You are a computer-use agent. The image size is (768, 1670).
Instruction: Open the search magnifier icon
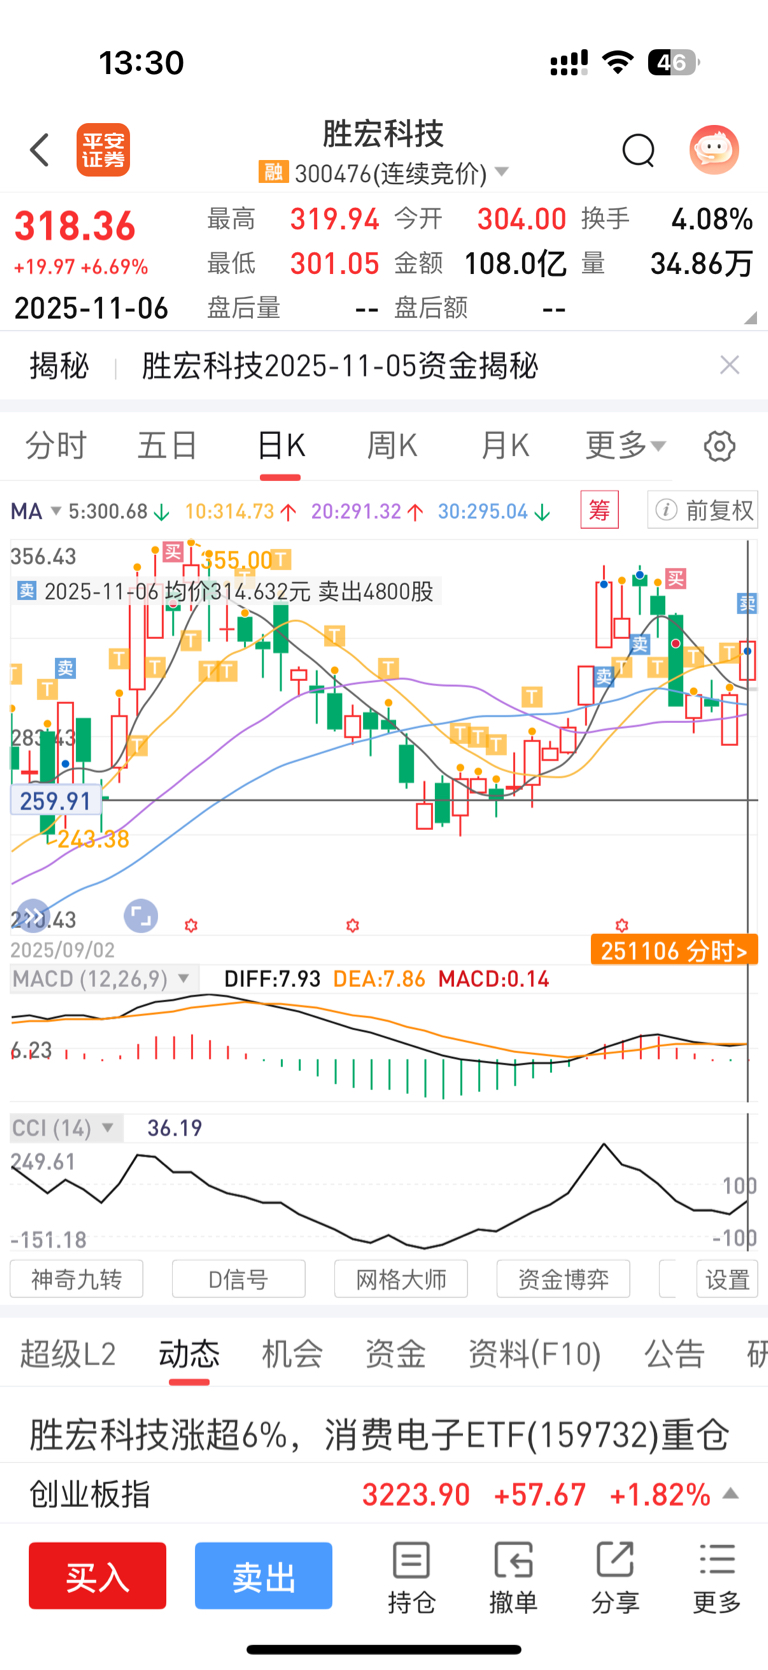(x=638, y=151)
